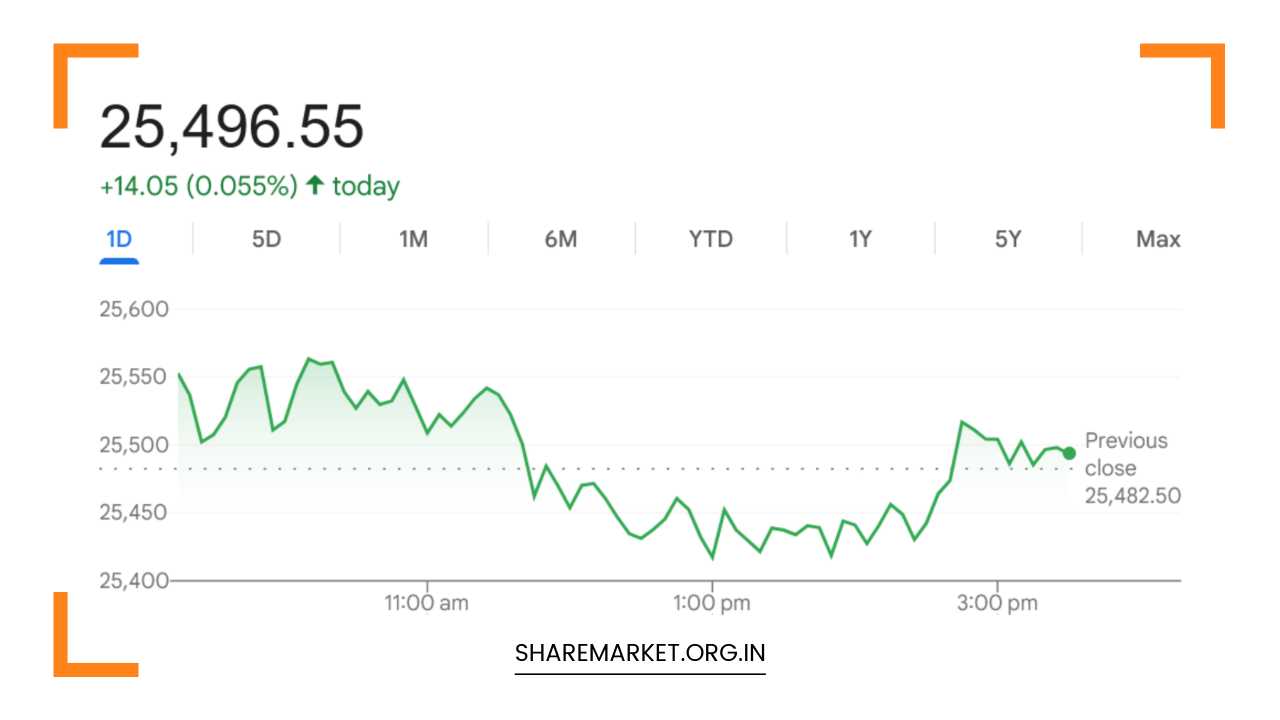Click the 1:00 pm axis label
This screenshot has width=1280, height=720.
pos(712,603)
